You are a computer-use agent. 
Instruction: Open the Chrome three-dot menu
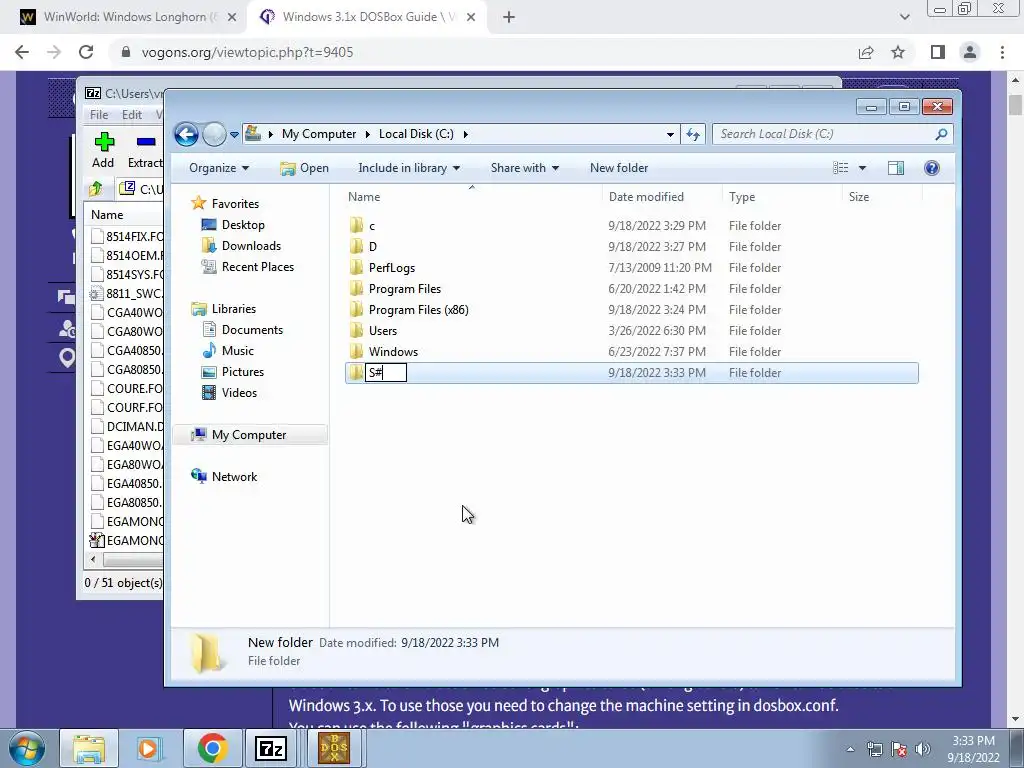tap(1002, 52)
